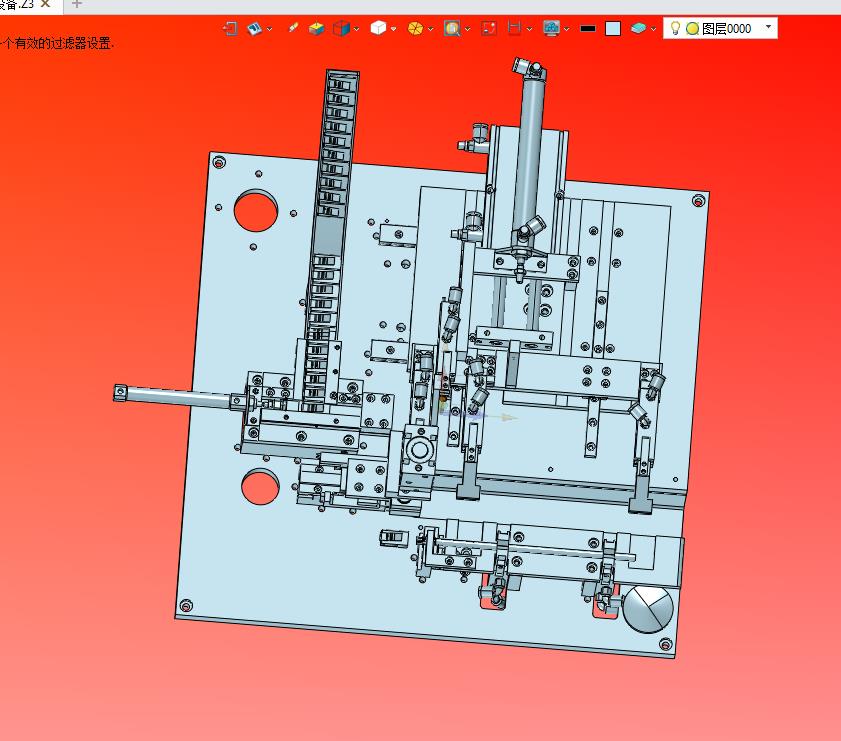
Task: Click the black line color swatch
Action: tap(588, 28)
